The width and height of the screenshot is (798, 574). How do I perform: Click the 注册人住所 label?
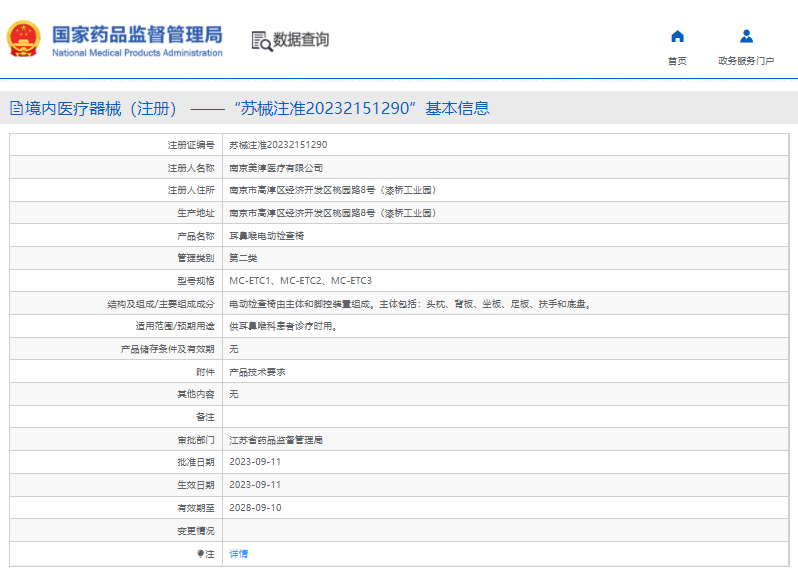191,190
